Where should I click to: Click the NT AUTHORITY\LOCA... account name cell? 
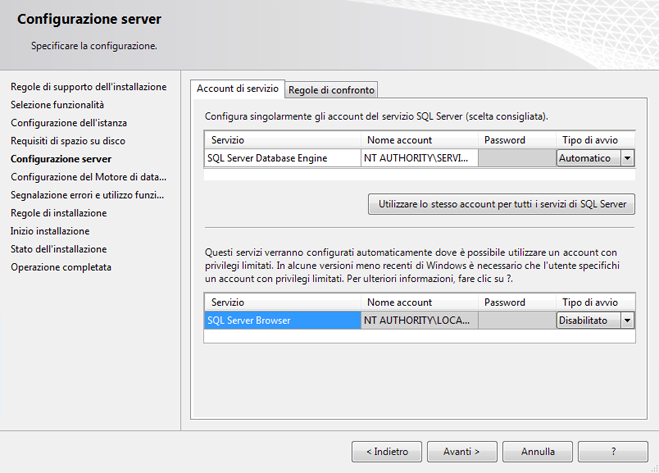419,320
